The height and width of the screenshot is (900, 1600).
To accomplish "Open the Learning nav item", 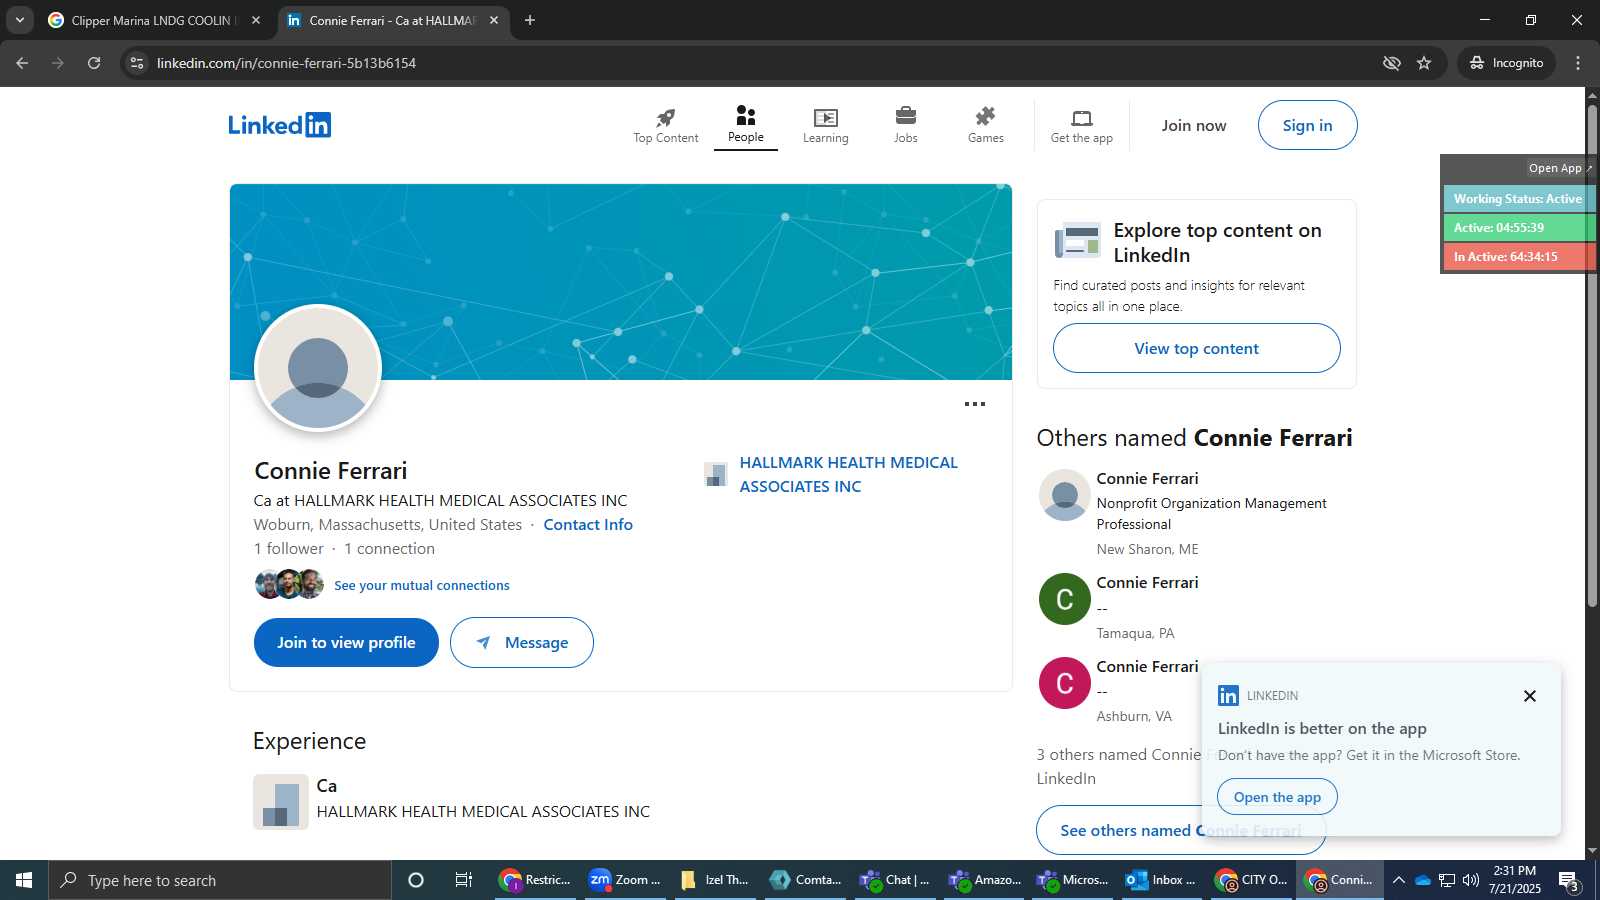I will coord(825,126).
